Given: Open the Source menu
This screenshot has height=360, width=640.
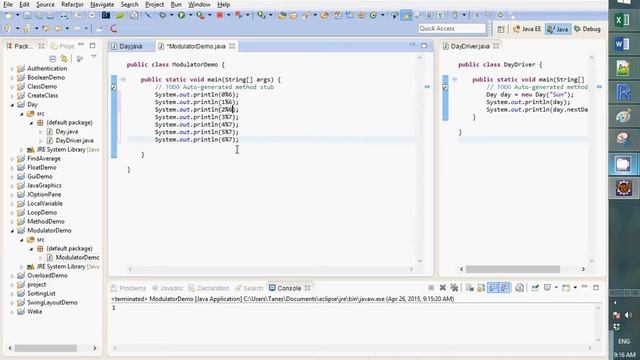Looking at the screenshot, I should (45, 4).
